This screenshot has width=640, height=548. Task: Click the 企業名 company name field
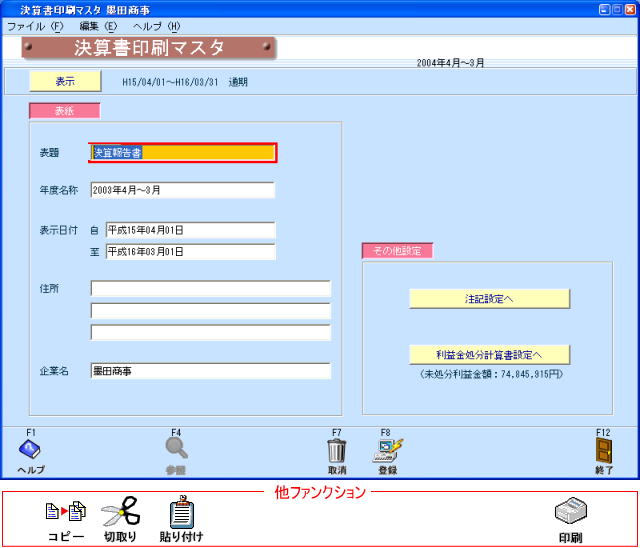point(210,371)
